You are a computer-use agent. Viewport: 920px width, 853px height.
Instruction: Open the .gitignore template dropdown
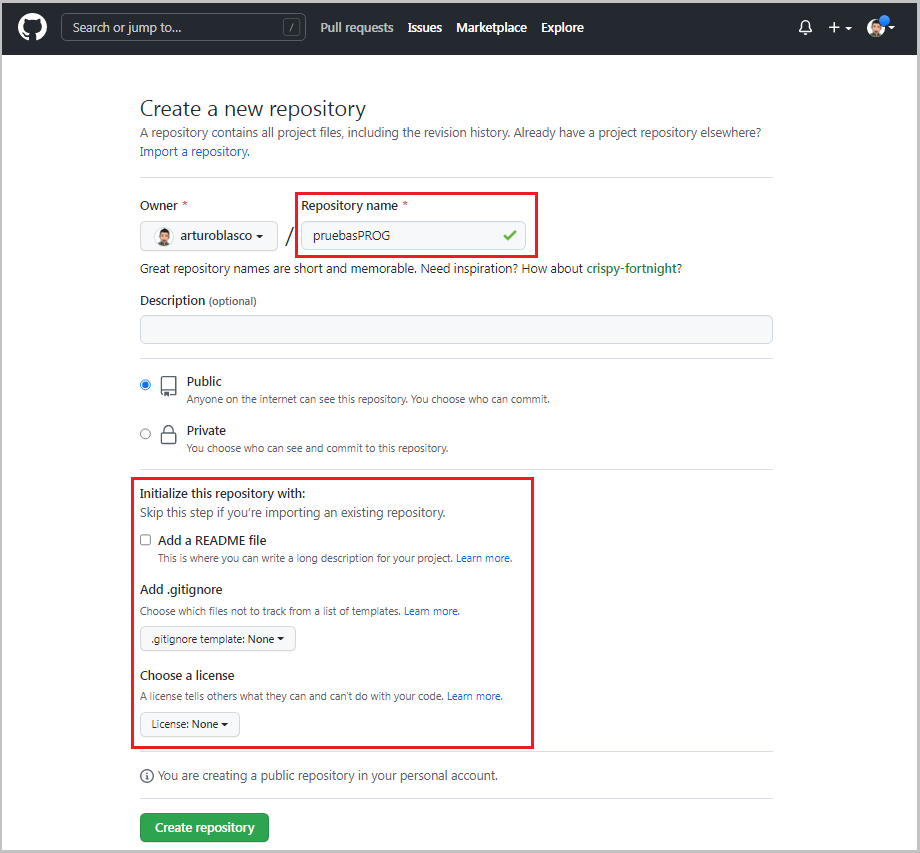pos(217,638)
